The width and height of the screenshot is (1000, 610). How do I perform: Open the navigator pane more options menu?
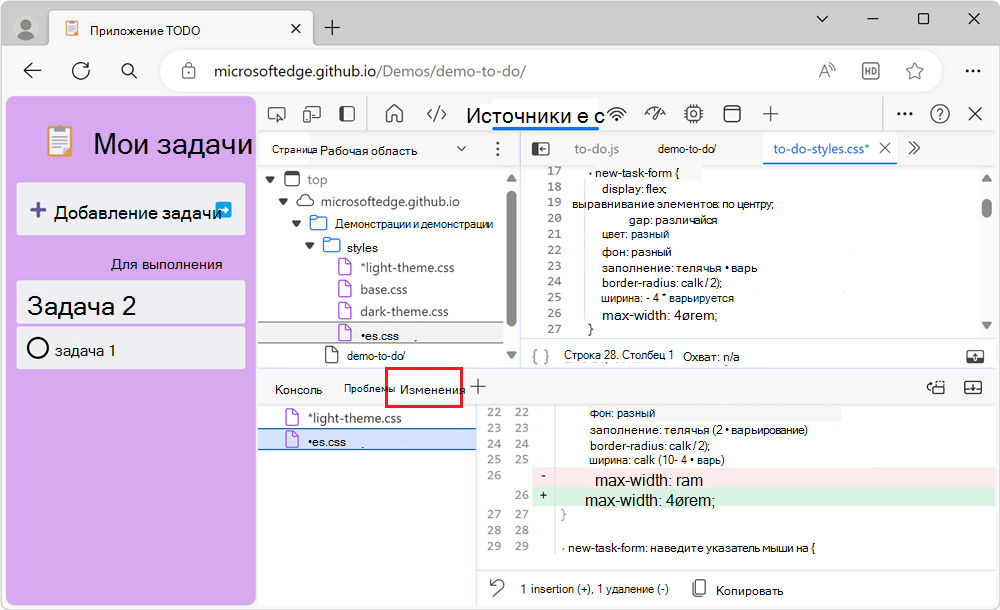coord(497,149)
